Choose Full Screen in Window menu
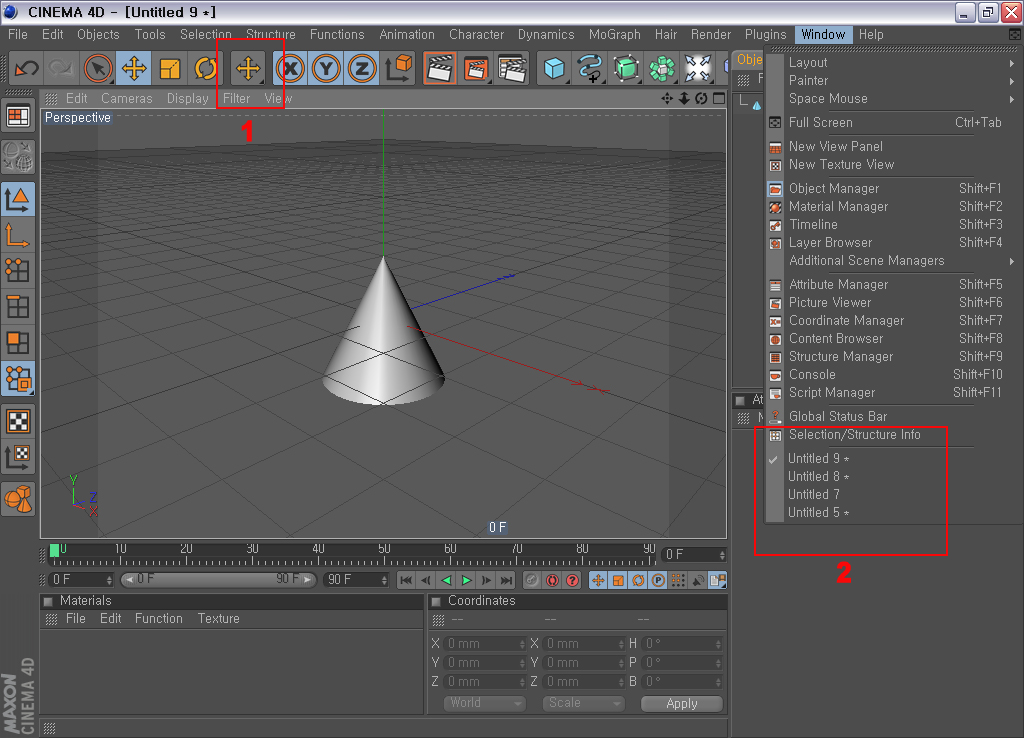 point(893,122)
